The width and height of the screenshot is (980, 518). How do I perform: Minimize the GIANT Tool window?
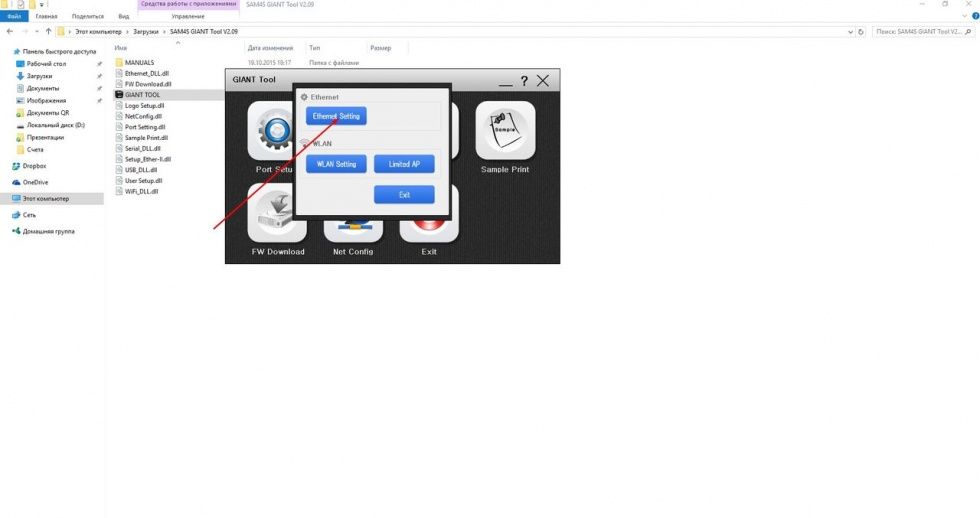[x=505, y=82]
